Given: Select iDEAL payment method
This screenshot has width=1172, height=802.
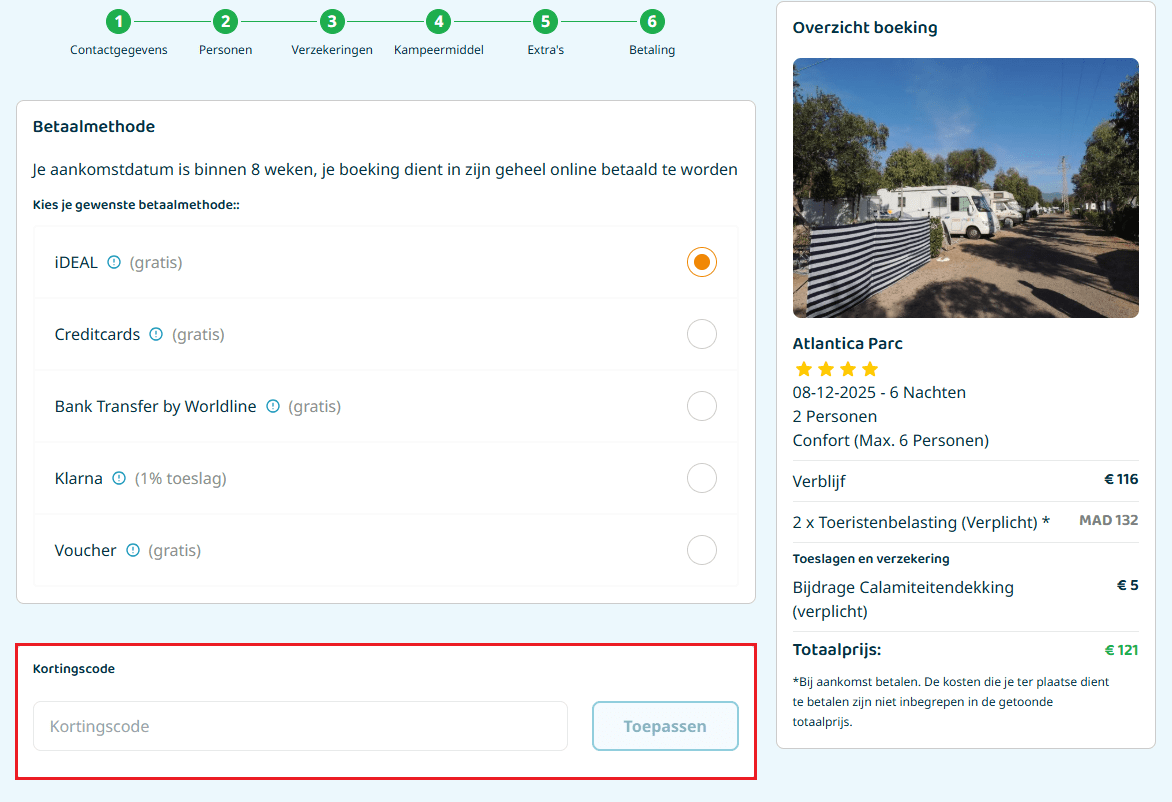Looking at the screenshot, I should [x=702, y=261].
